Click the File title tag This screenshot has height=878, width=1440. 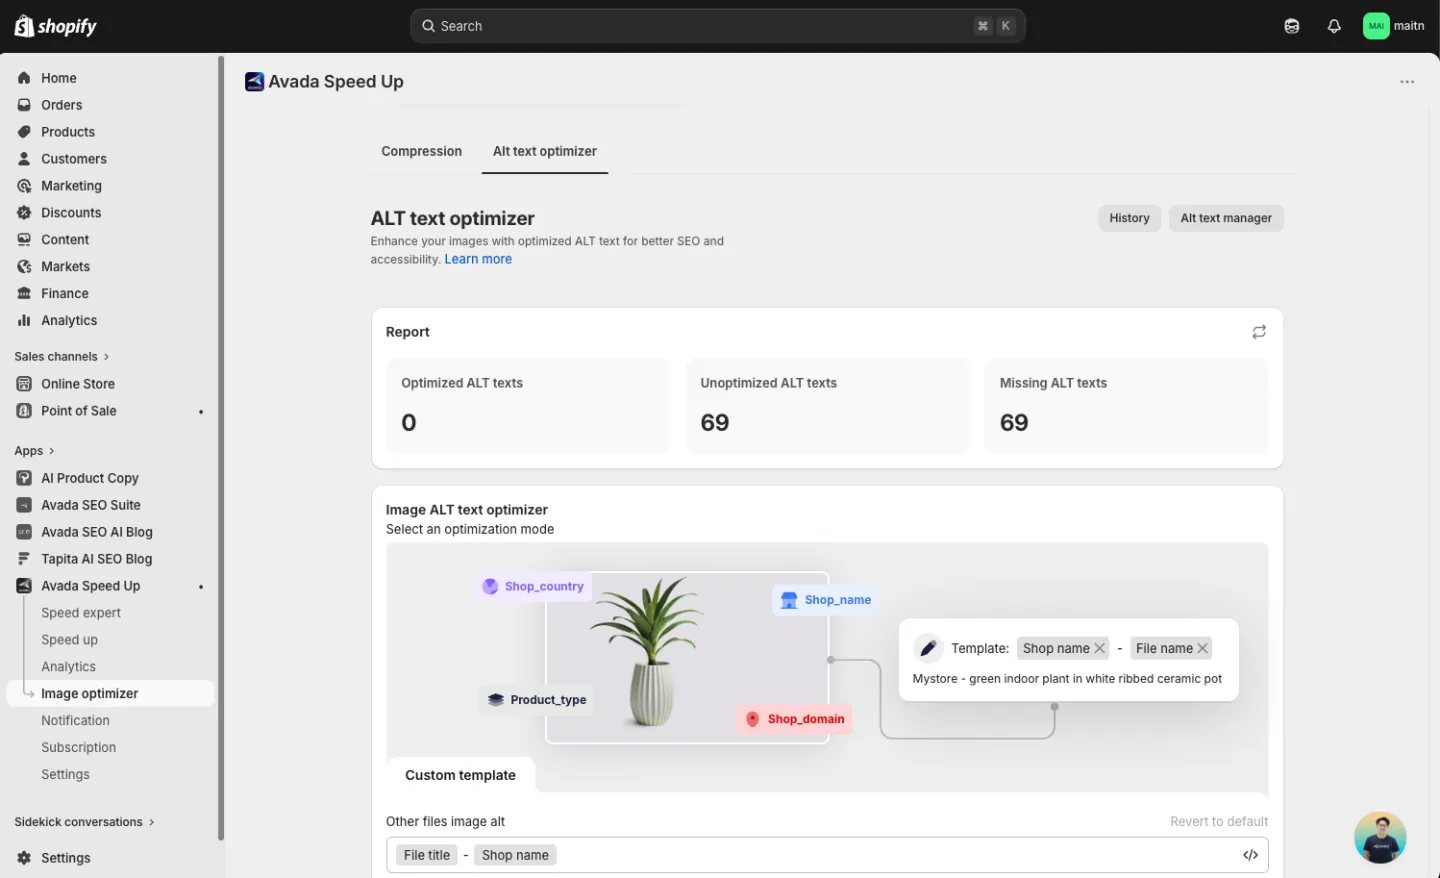coord(427,855)
